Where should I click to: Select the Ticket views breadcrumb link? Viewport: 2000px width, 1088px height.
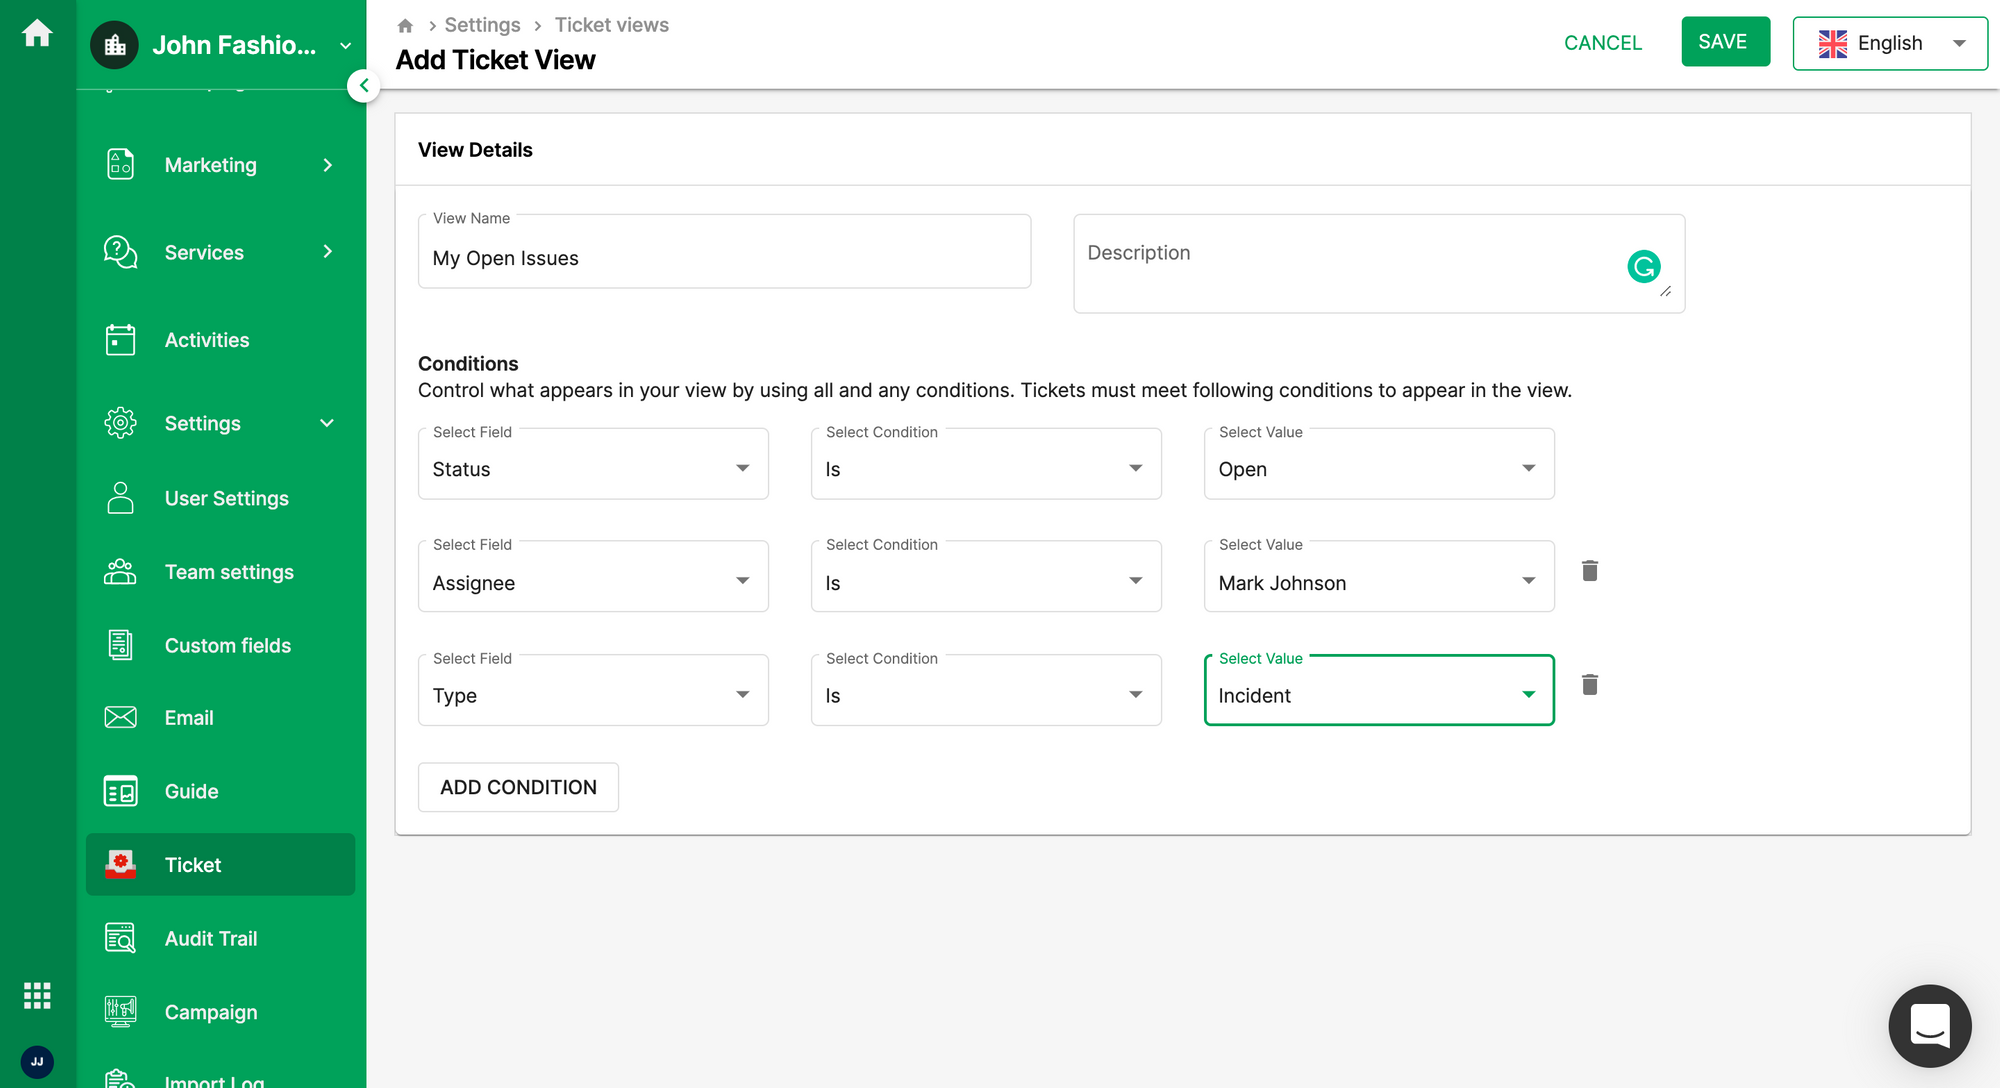610,24
